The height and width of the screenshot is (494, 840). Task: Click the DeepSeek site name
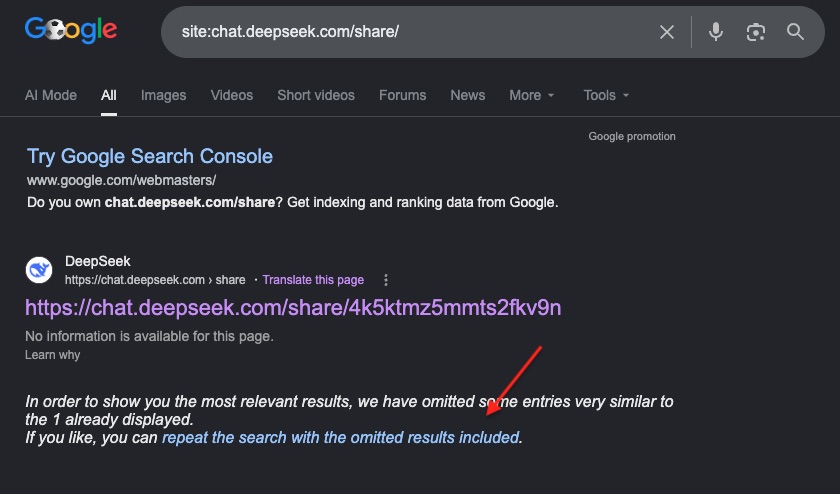[x=98, y=261]
